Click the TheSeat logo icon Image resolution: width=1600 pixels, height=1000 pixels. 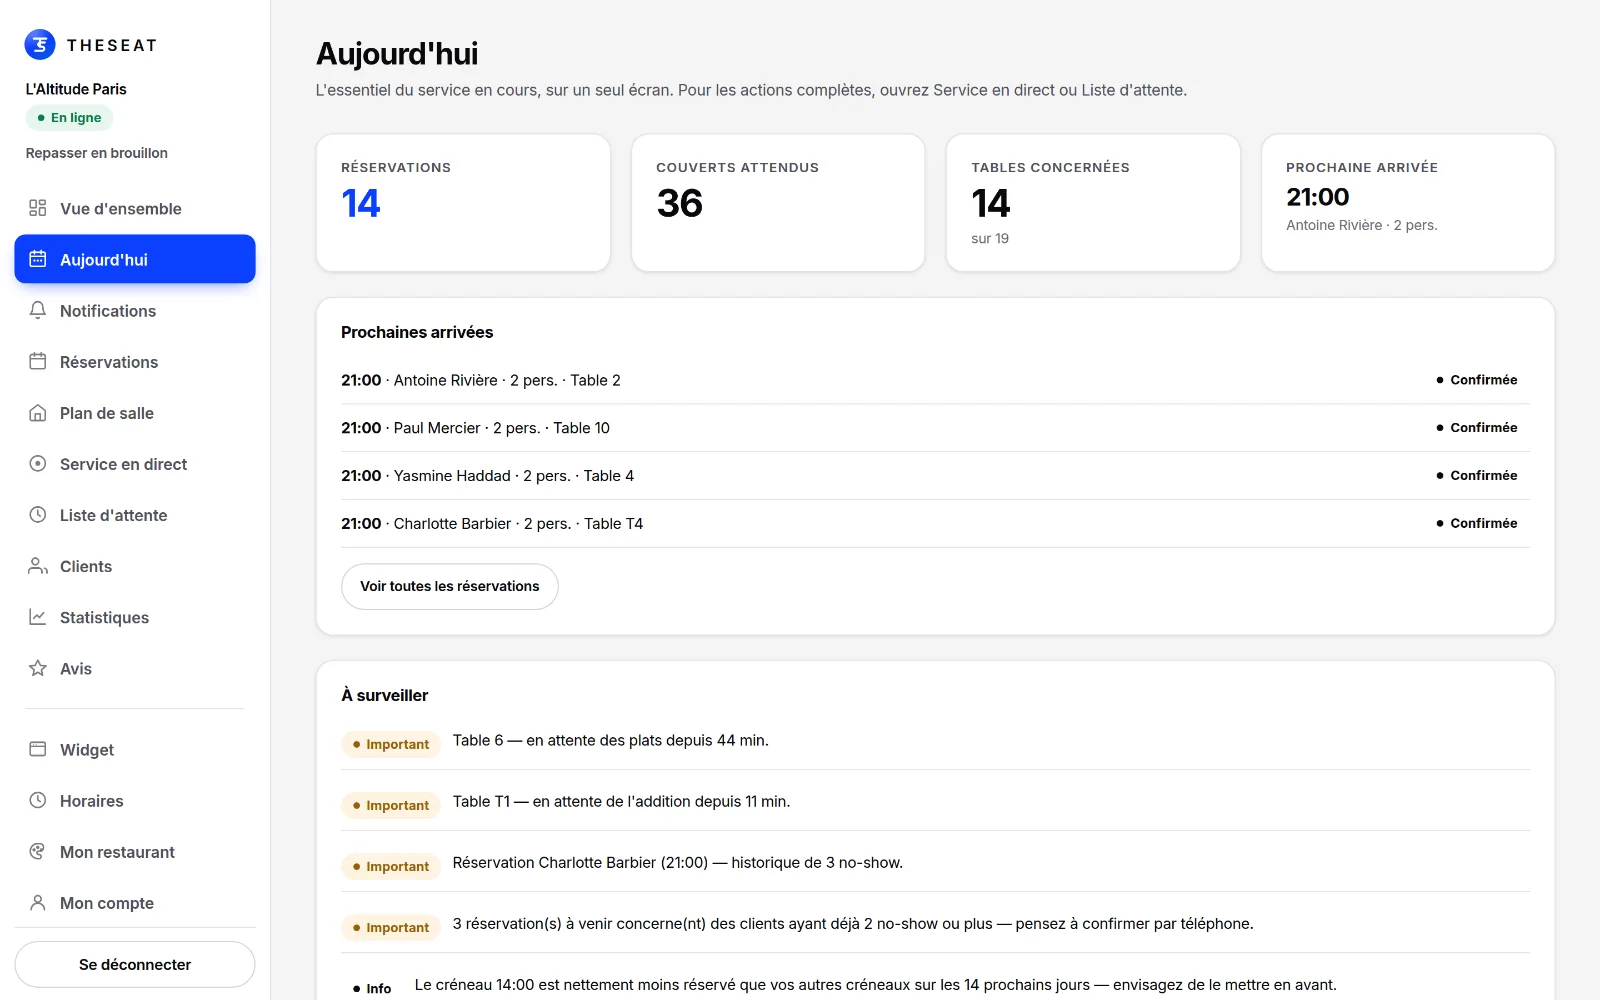pyautogui.click(x=40, y=44)
